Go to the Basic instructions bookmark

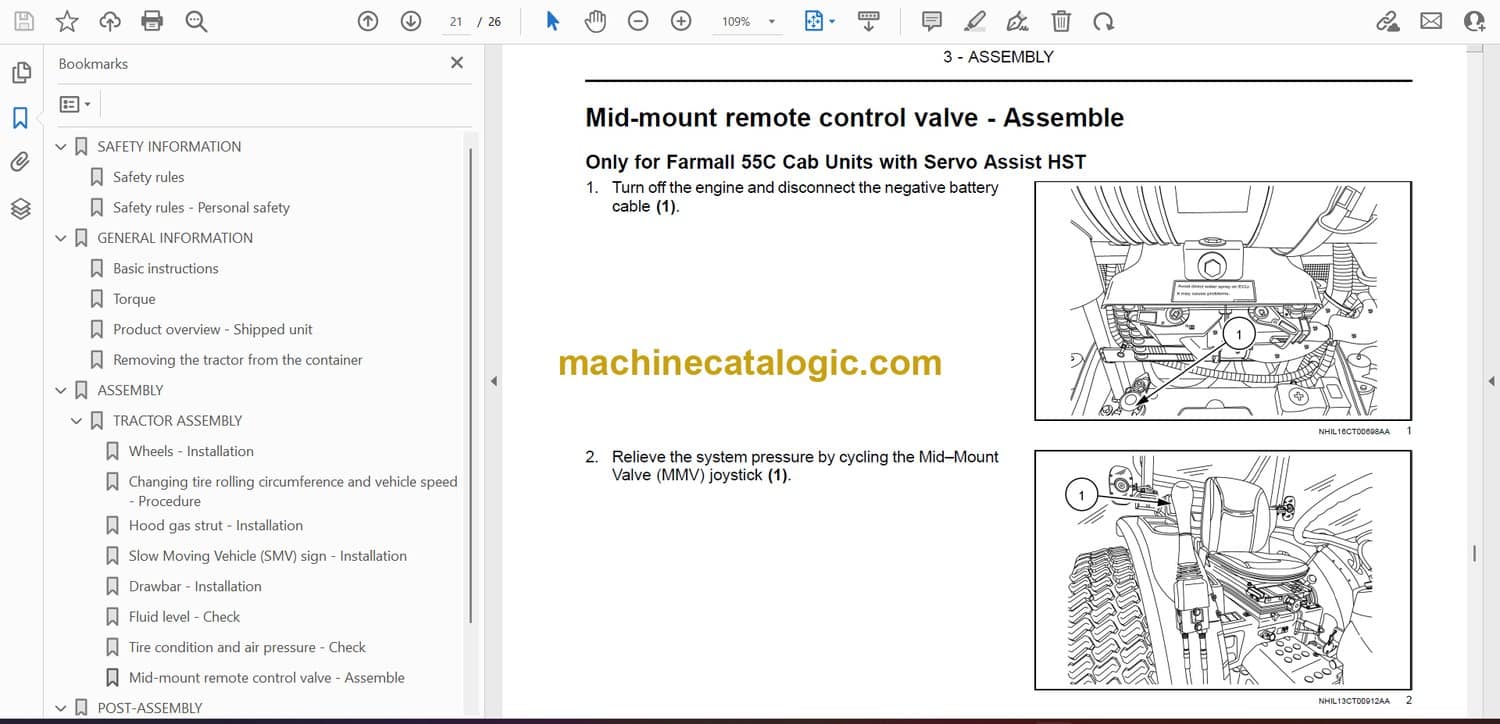coord(165,268)
